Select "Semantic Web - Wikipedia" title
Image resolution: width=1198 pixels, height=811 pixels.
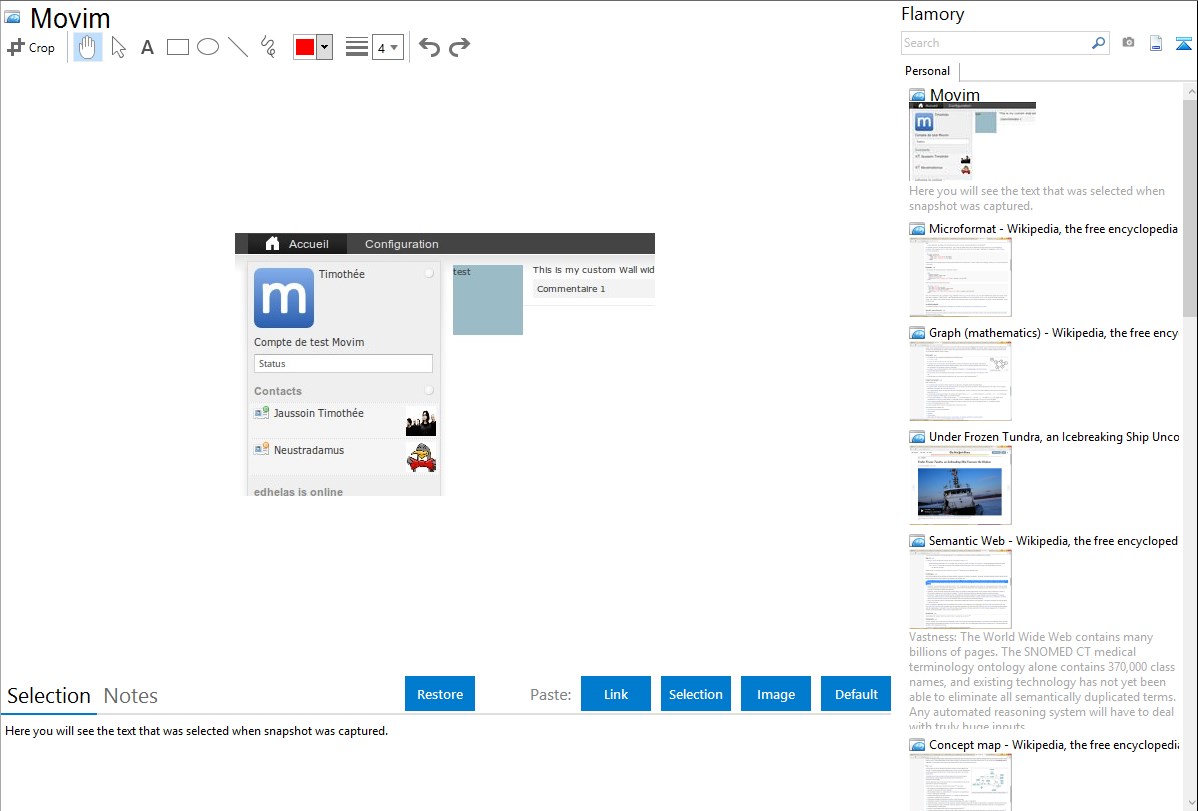tap(1054, 541)
